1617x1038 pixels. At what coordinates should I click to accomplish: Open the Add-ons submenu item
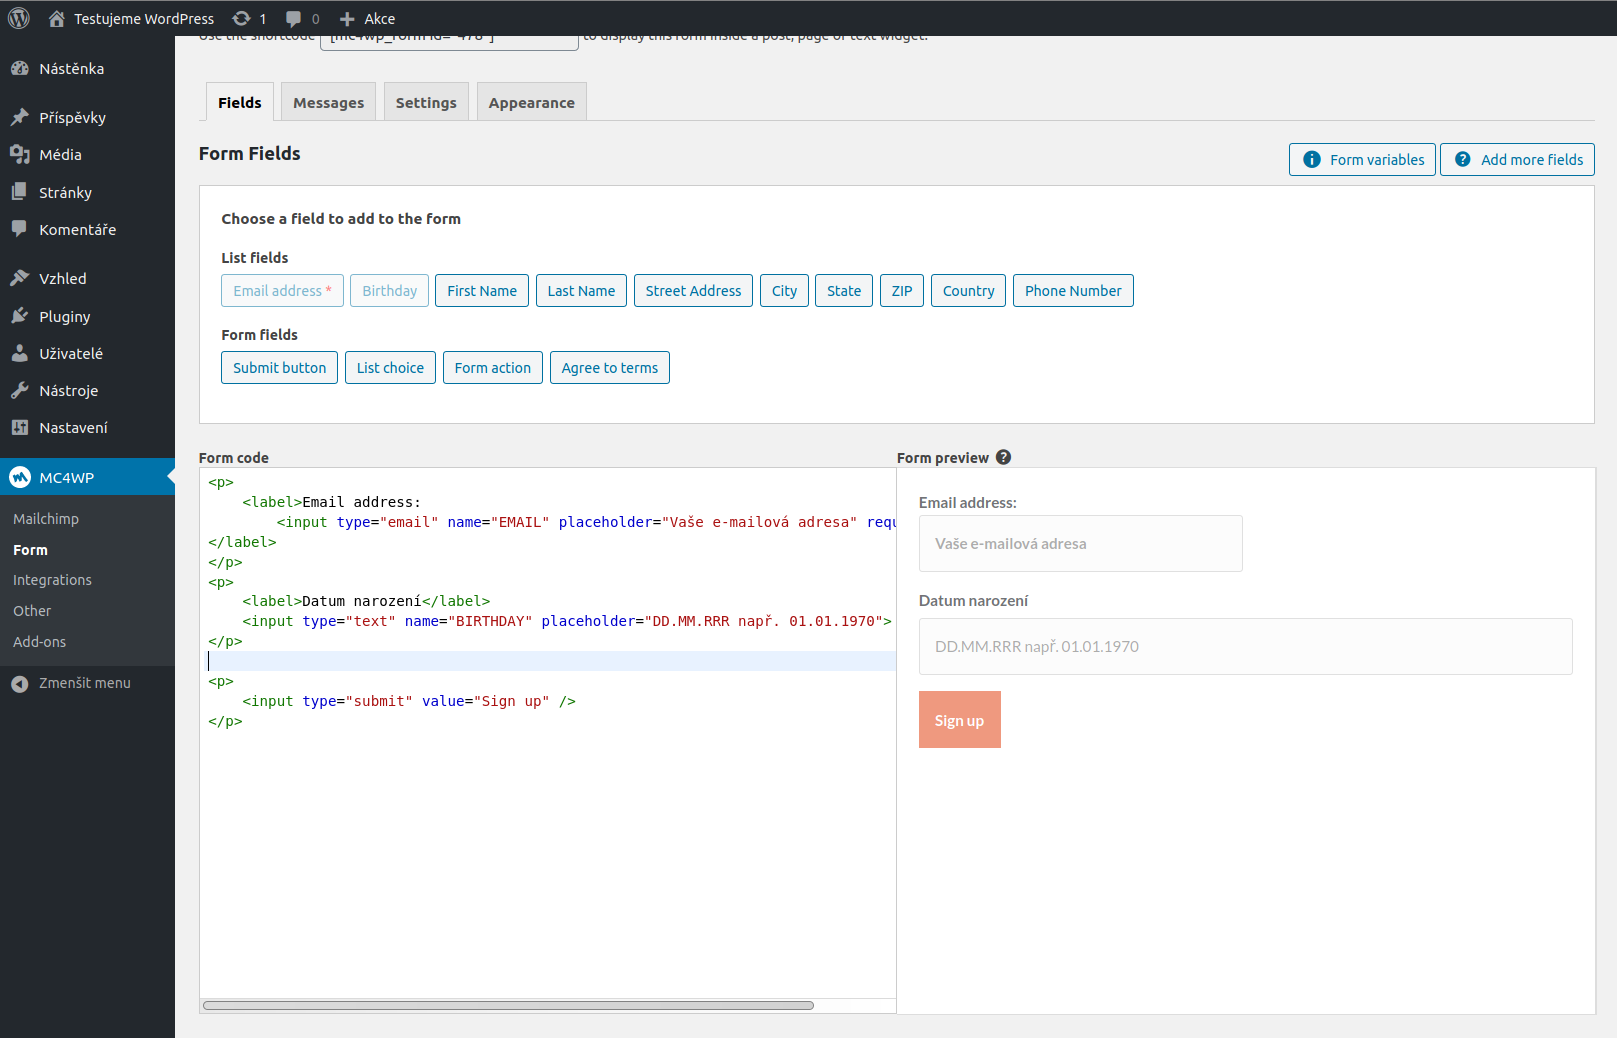(40, 642)
